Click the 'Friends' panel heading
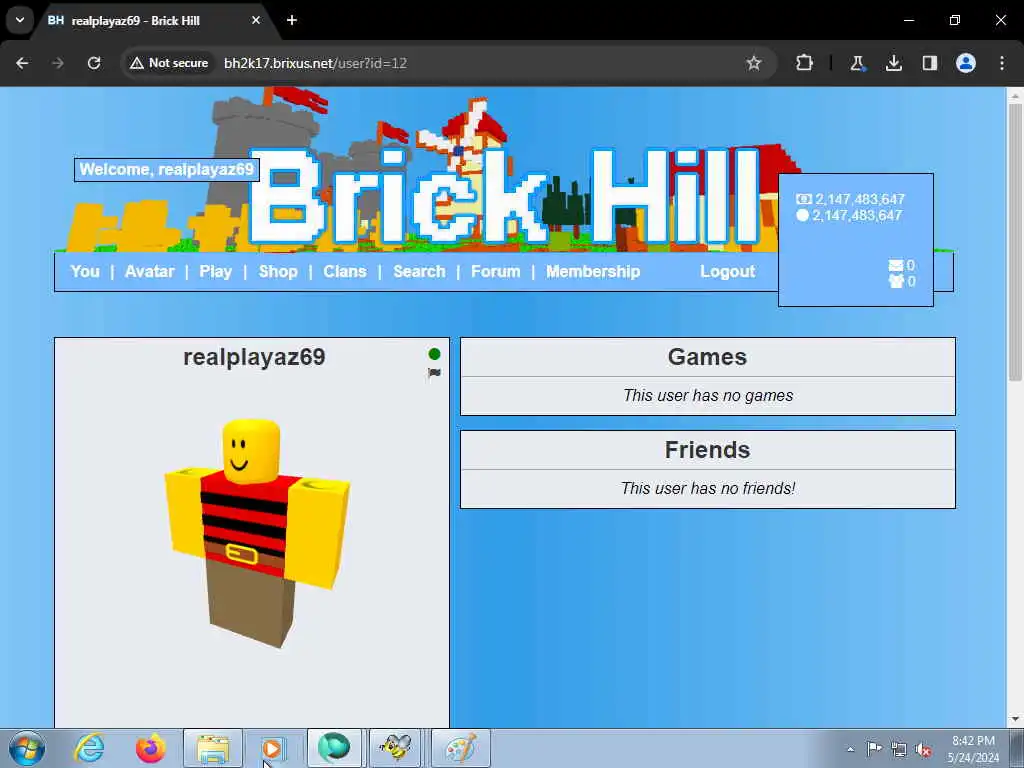 click(x=707, y=450)
